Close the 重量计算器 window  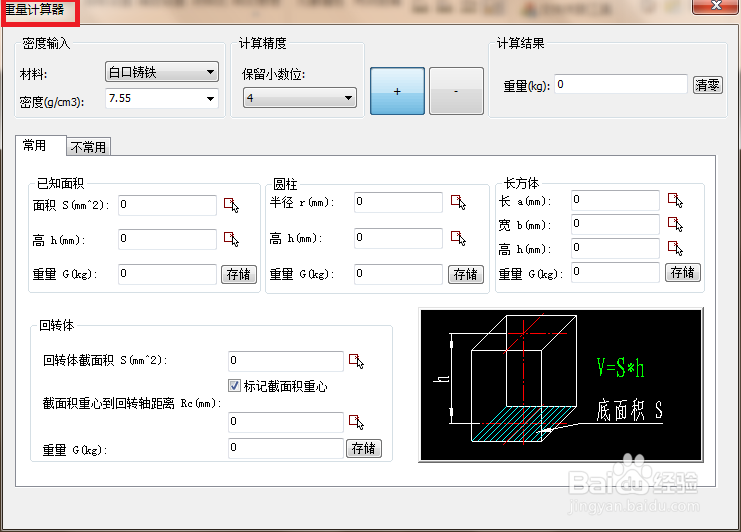pyautogui.click(x=715, y=7)
